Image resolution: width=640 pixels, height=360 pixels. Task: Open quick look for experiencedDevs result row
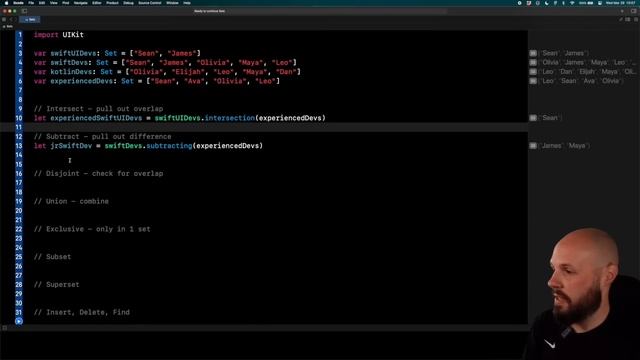tap(533, 81)
